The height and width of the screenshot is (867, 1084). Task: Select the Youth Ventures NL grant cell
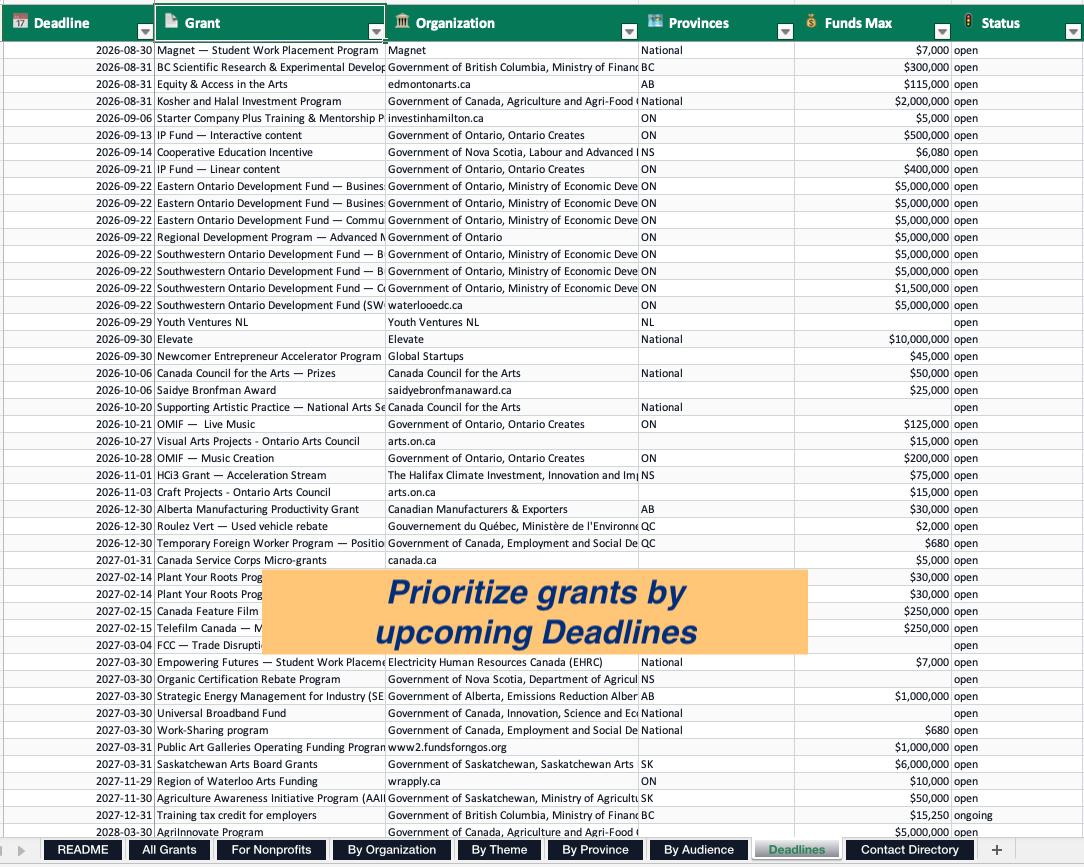(x=270, y=322)
